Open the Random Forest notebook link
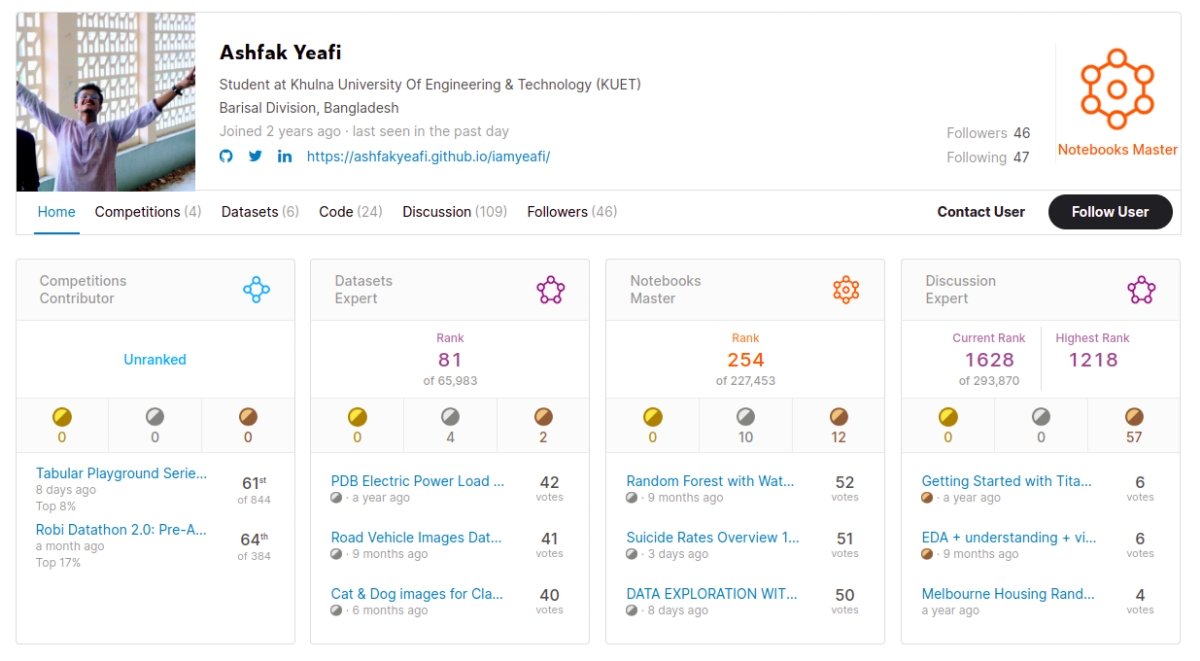The height and width of the screenshot is (661, 1200). pos(710,481)
